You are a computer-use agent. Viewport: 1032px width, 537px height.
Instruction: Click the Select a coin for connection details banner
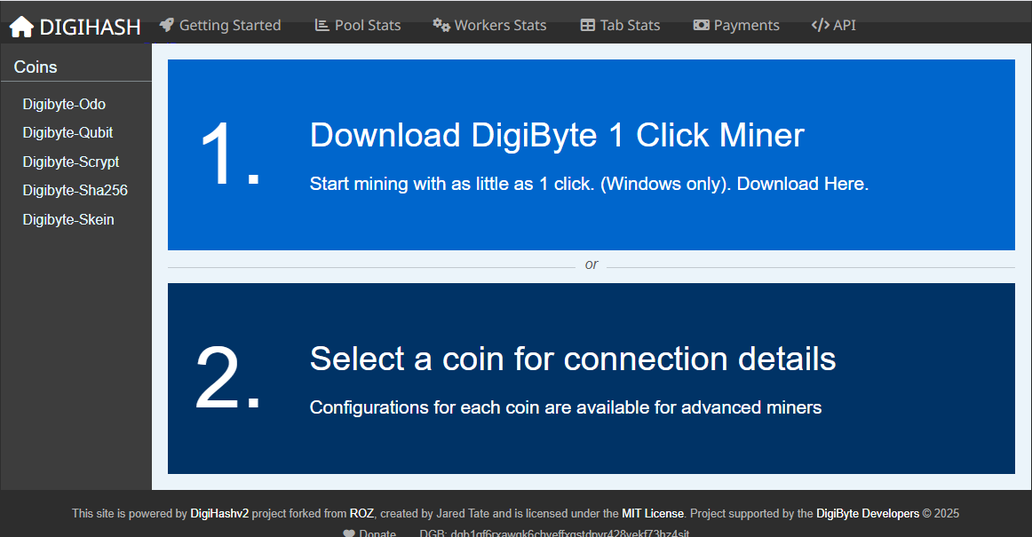point(591,378)
